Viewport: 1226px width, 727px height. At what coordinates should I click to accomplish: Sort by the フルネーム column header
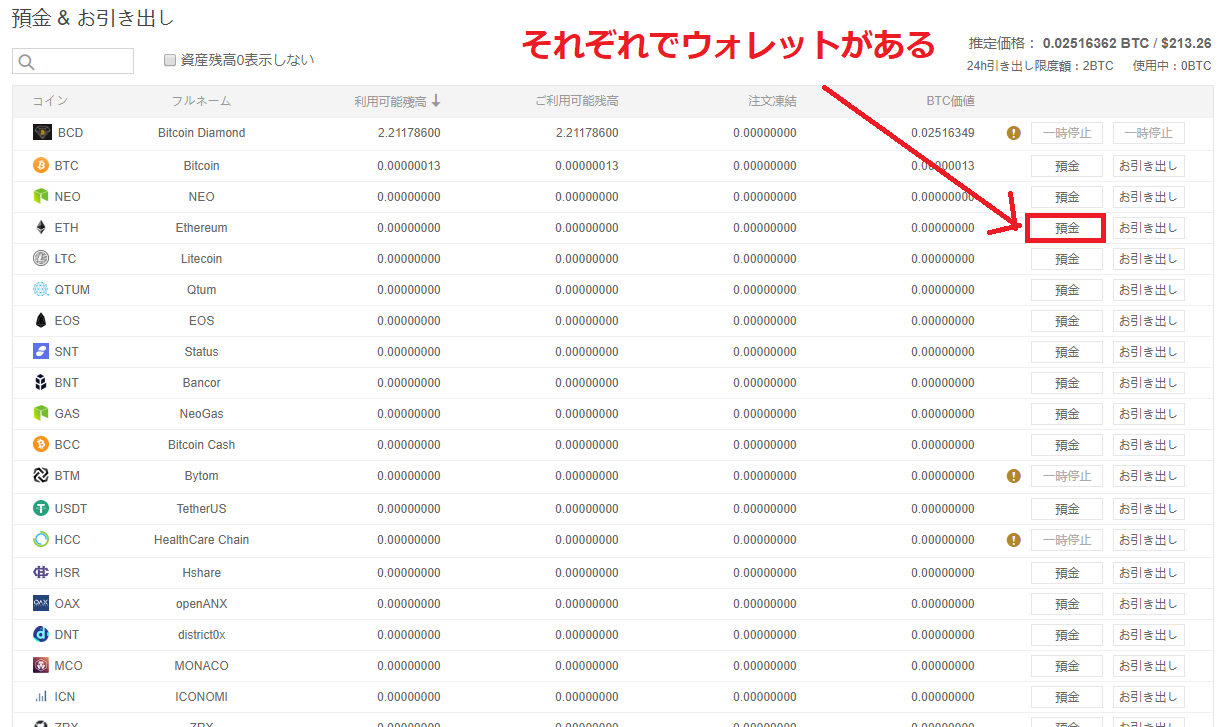click(201, 101)
